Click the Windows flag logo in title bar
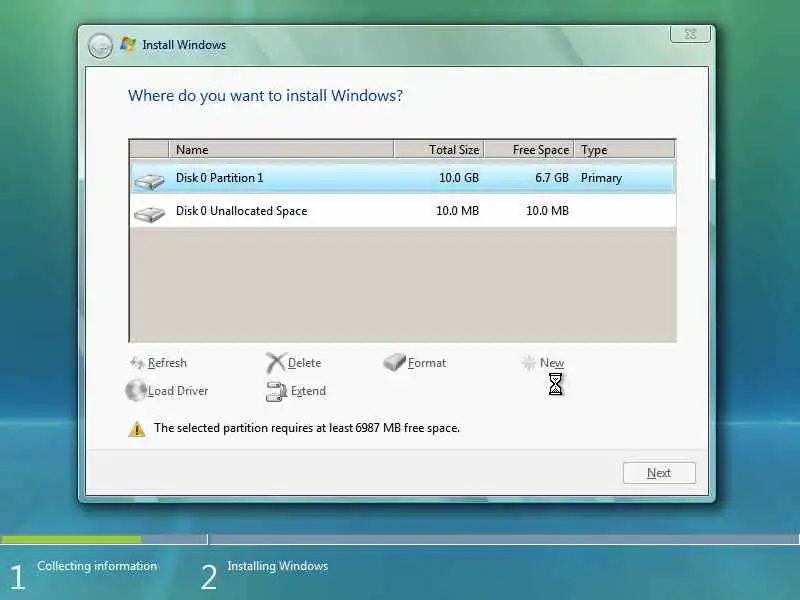This screenshot has height=600, width=800. point(128,44)
